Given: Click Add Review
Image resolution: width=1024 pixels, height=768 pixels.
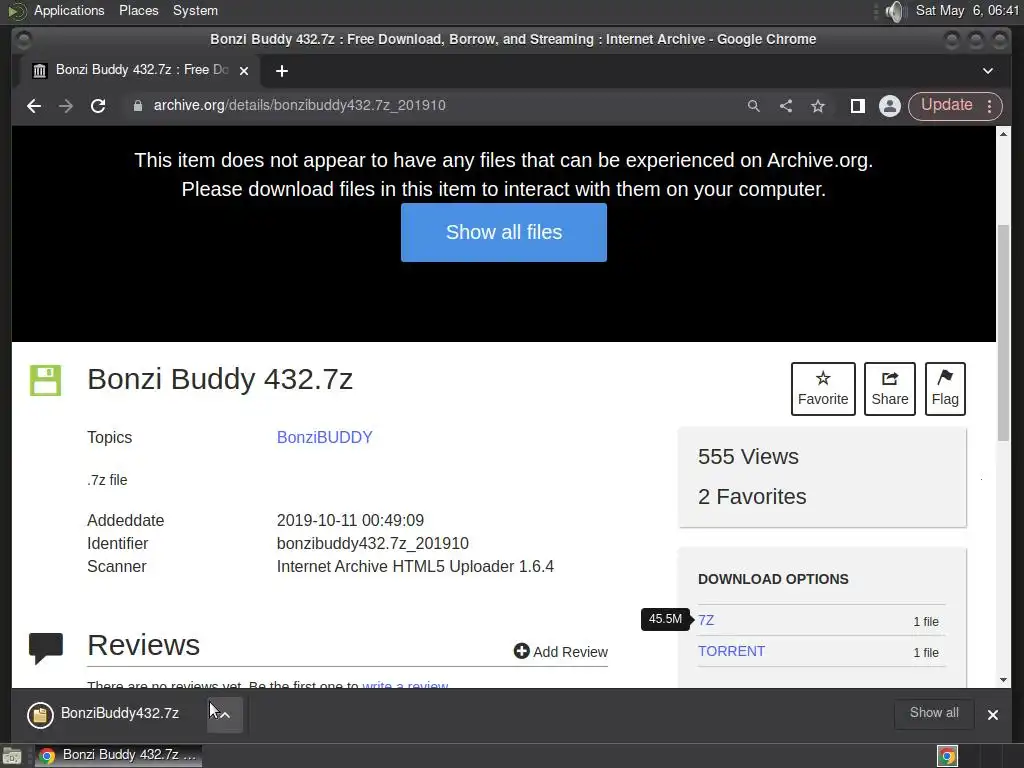Looking at the screenshot, I should click(560, 652).
